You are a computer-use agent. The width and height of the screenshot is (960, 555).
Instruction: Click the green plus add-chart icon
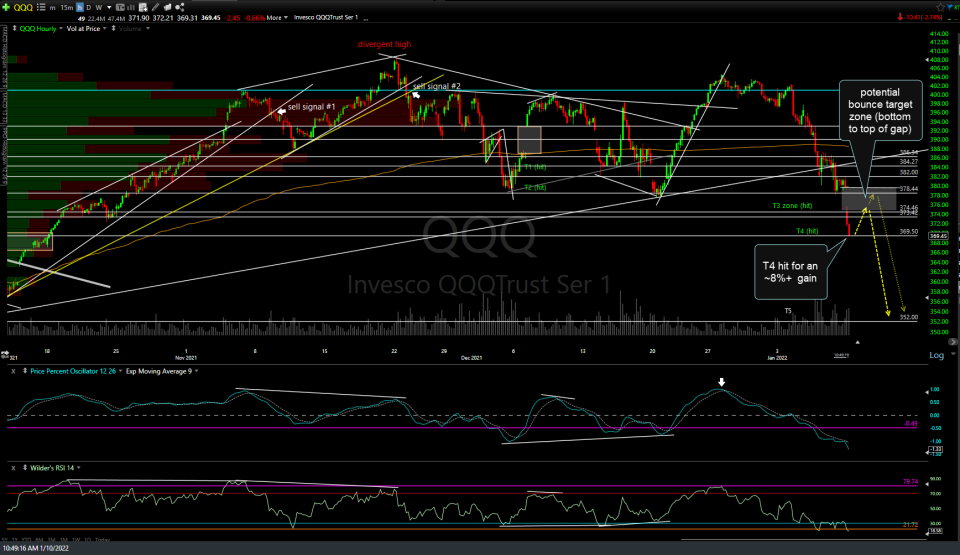click(x=6, y=7)
